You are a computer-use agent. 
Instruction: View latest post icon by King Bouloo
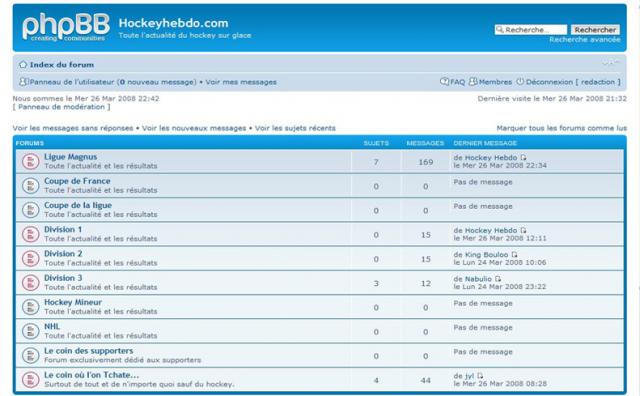(514, 255)
